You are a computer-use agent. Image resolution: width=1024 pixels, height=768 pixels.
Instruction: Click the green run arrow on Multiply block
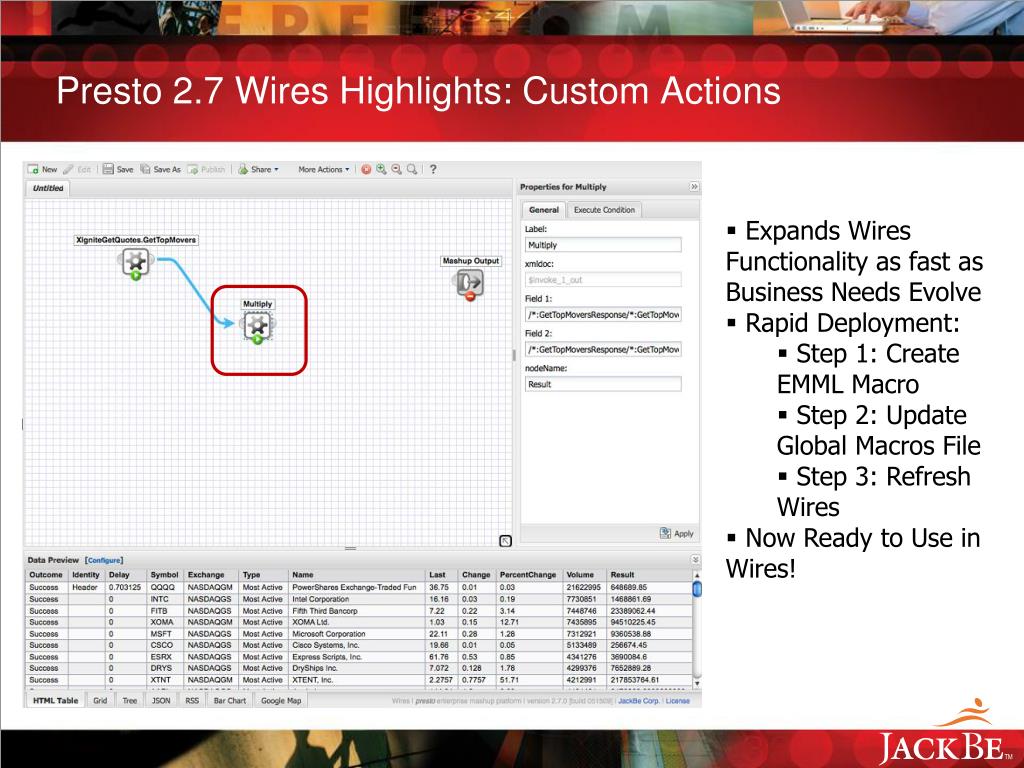[258, 340]
